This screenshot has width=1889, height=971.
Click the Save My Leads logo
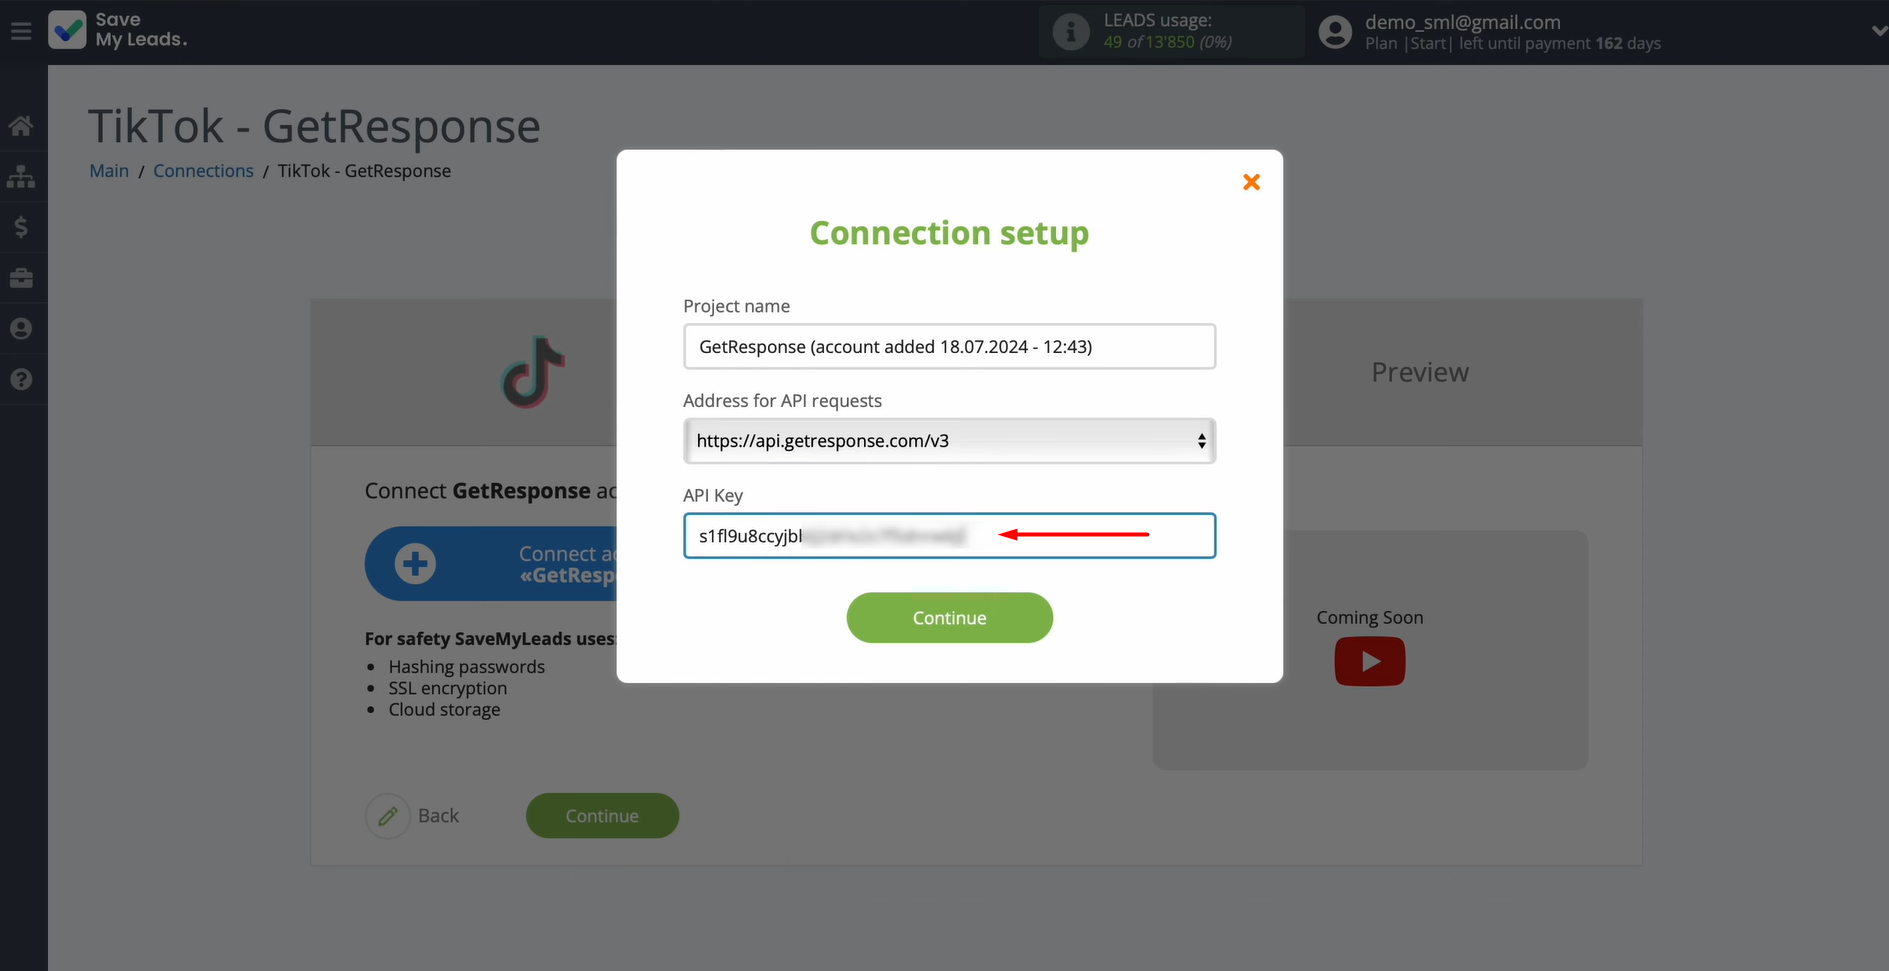coord(116,30)
